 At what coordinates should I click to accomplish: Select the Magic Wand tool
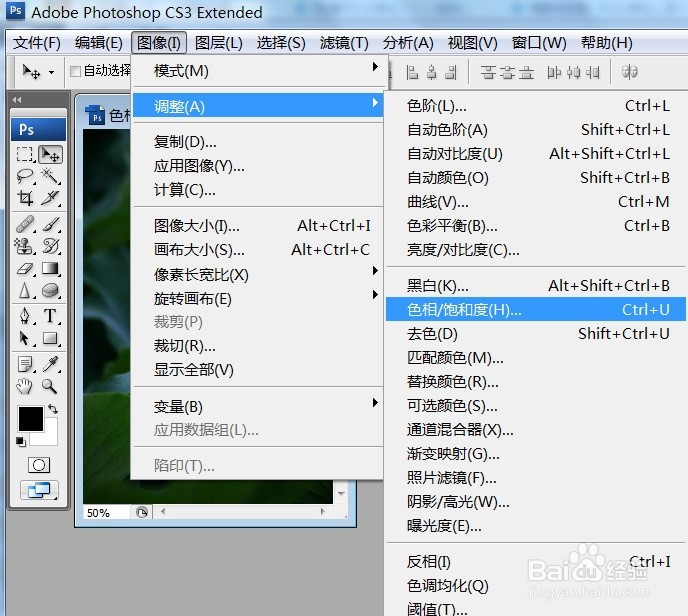pyautogui.click(x=50, y=176)
